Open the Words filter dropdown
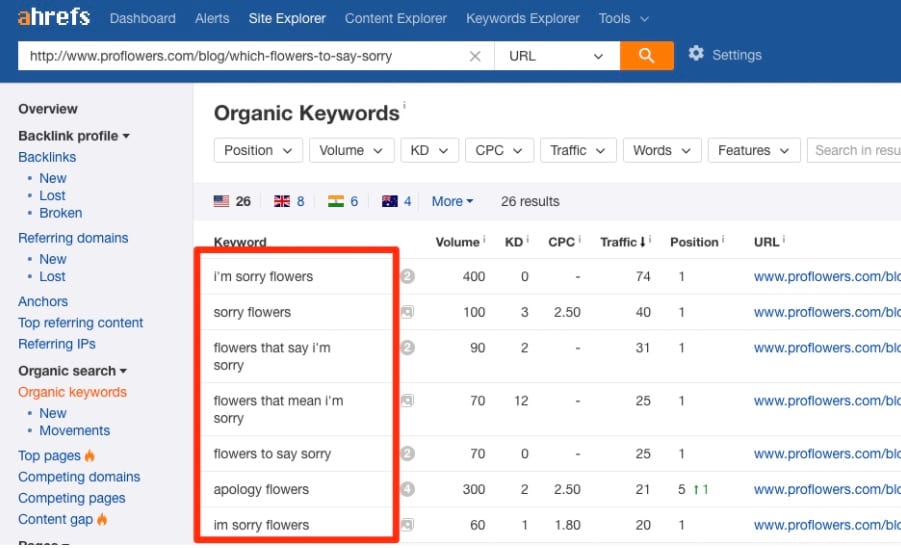Screen dimensions: 901x548 point(662,150)
